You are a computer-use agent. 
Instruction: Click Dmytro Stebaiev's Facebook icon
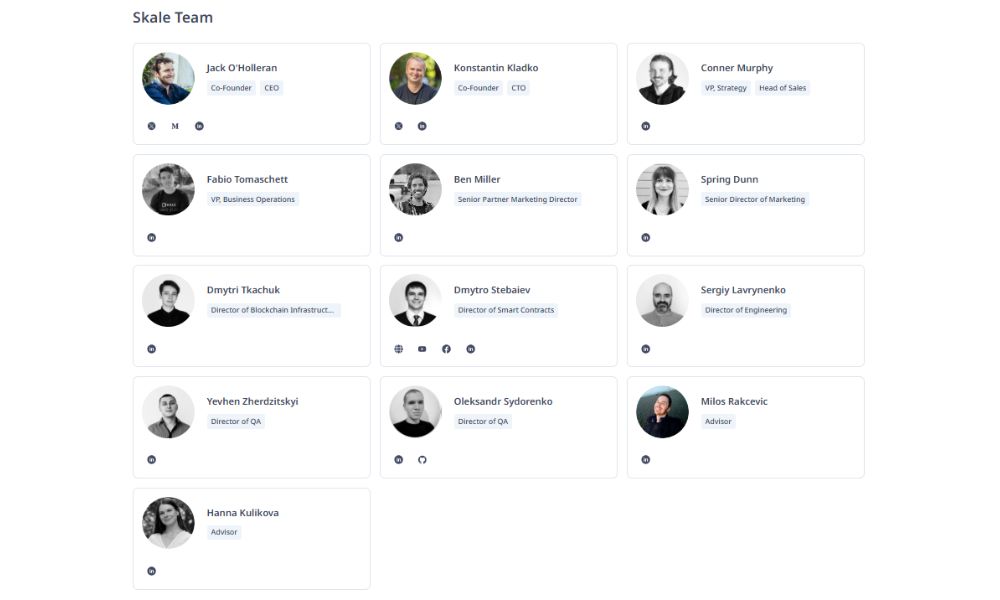point(446,349)
